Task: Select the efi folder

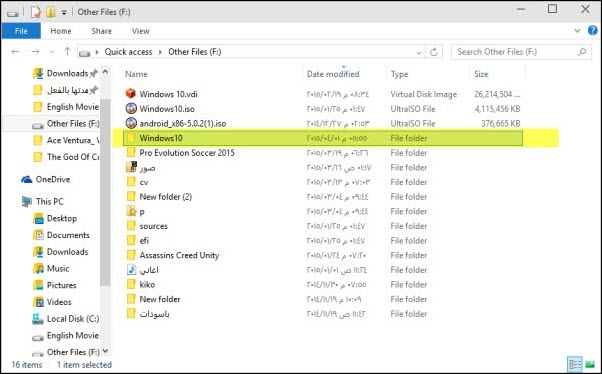Action: pyautogui.click(x=144, y=241)
